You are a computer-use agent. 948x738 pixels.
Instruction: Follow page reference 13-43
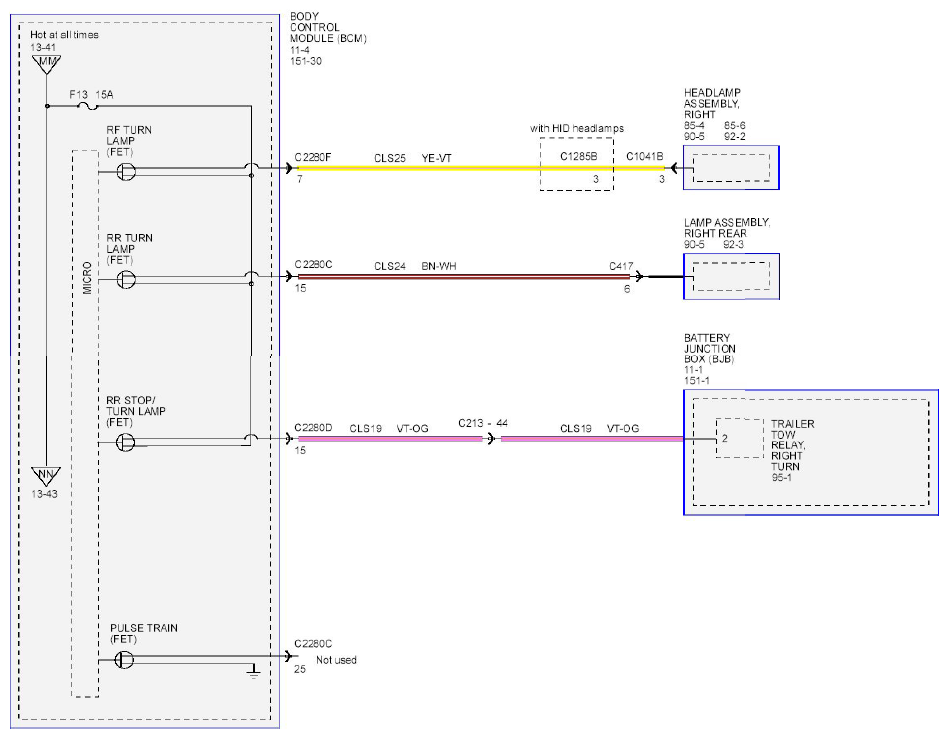(x=44, y=494)
